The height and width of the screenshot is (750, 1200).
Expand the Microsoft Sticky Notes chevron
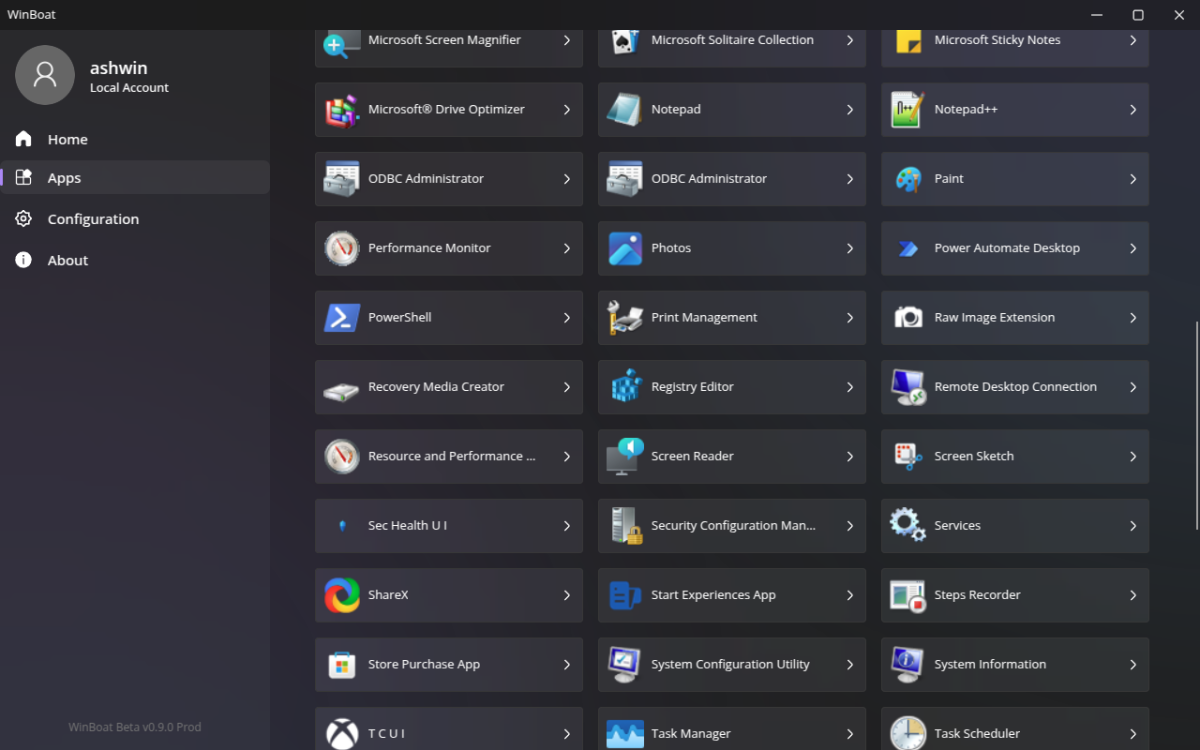(x=1133, y=40)
